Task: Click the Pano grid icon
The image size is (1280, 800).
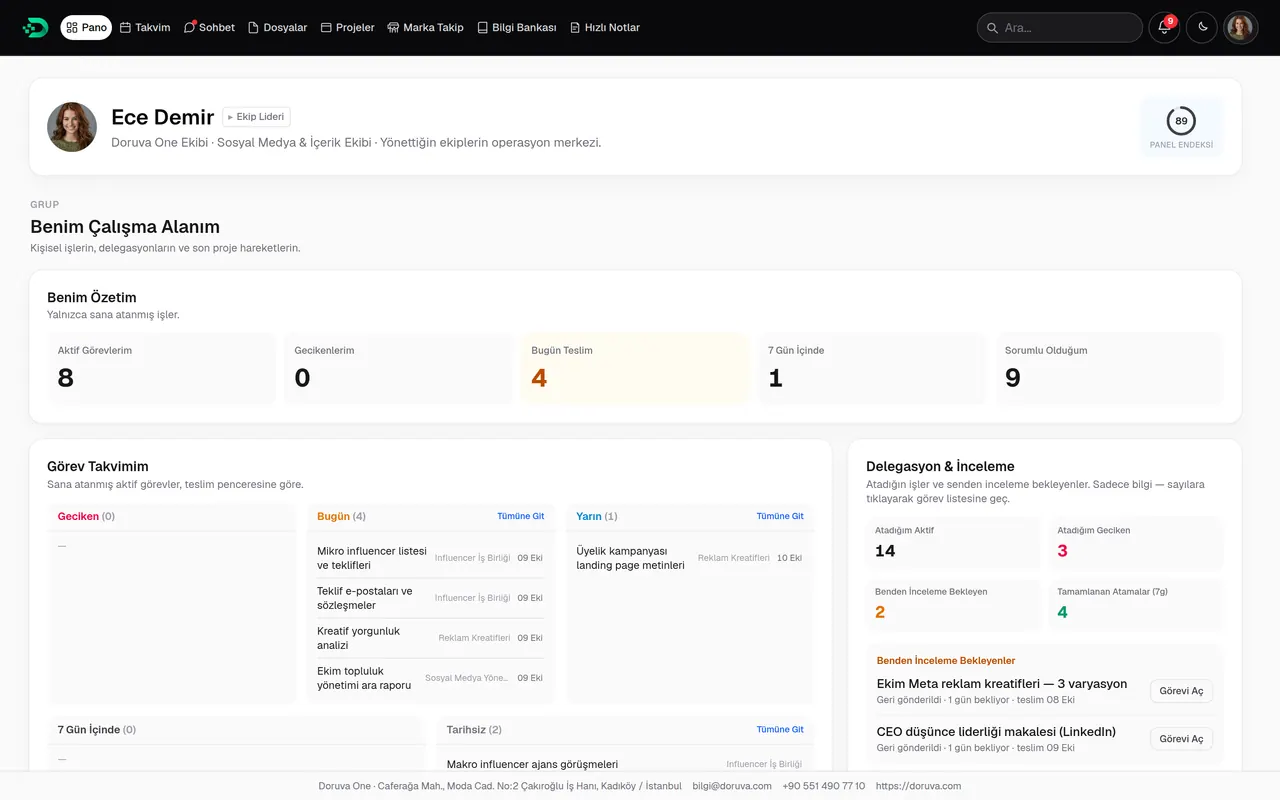Action: tap(72, 28)
